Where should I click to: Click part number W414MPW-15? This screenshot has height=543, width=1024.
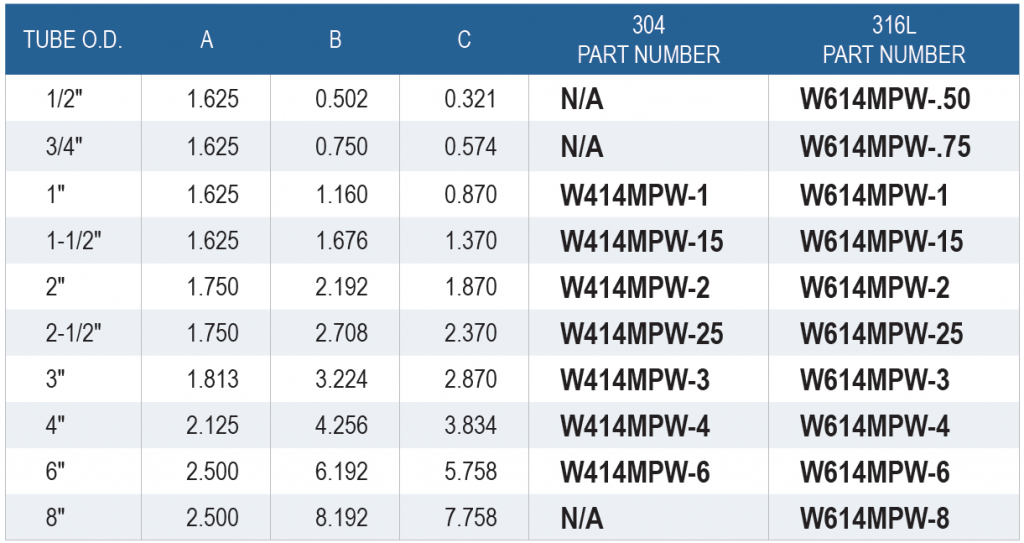pos(641,242)
